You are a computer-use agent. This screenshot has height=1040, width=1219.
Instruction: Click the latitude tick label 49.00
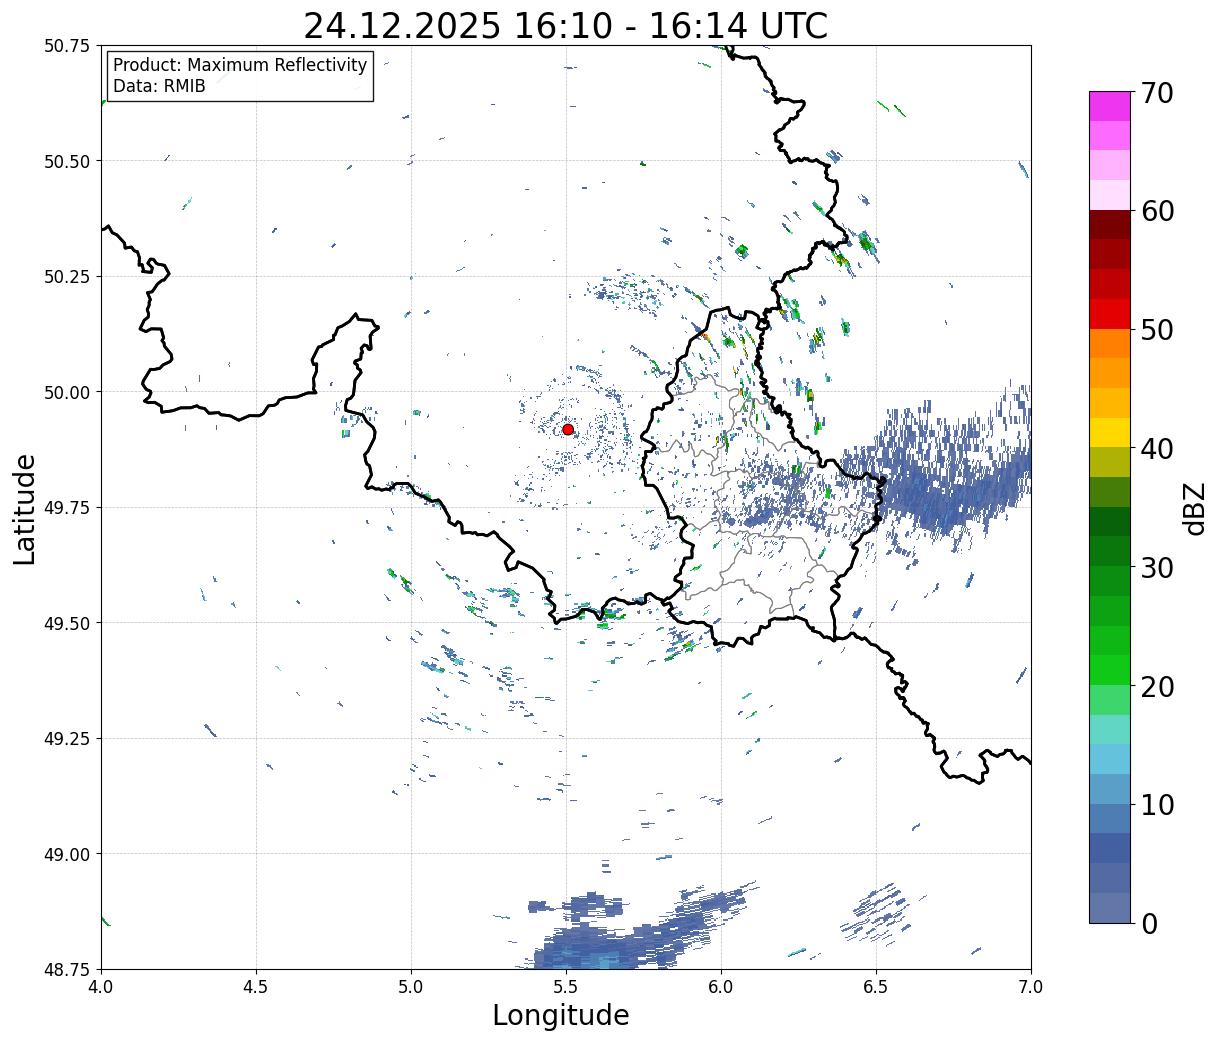(x=66, y=854)
